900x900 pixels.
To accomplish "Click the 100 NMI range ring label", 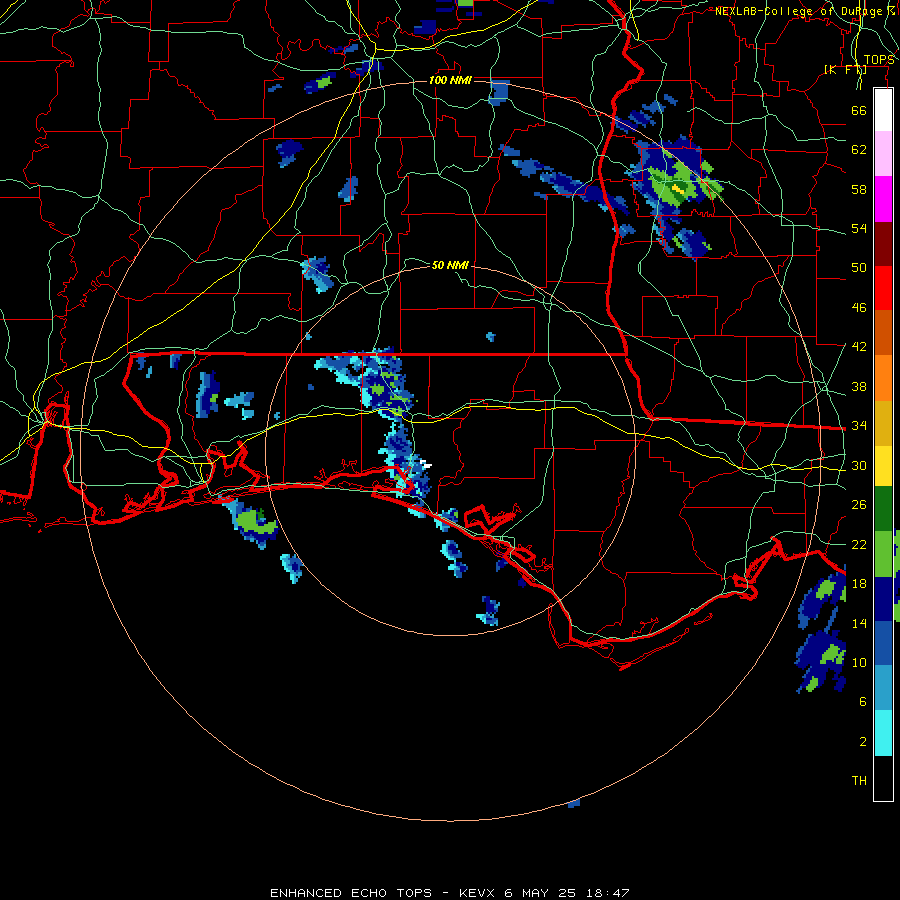I will [450, 80].
